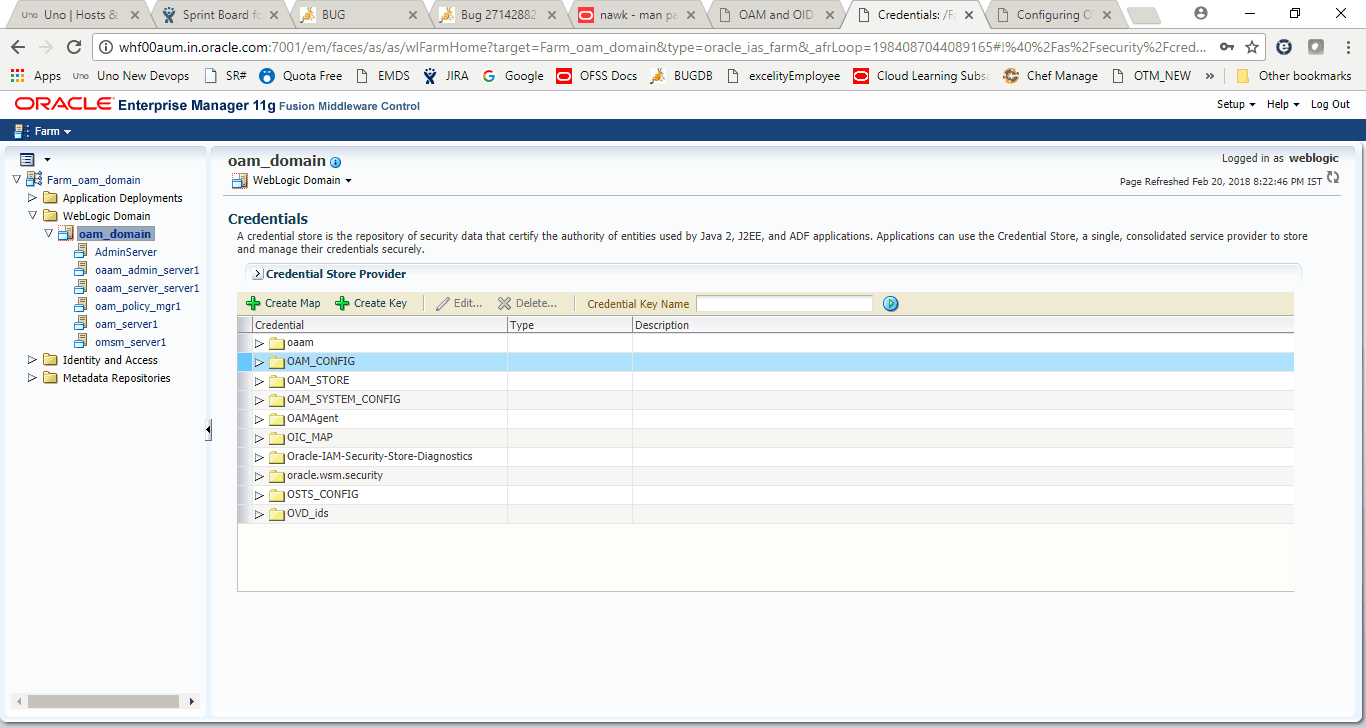Select the oracle.wsm.security row
The height and width of the screenshot is (728, 1366).
pos(765,476)
